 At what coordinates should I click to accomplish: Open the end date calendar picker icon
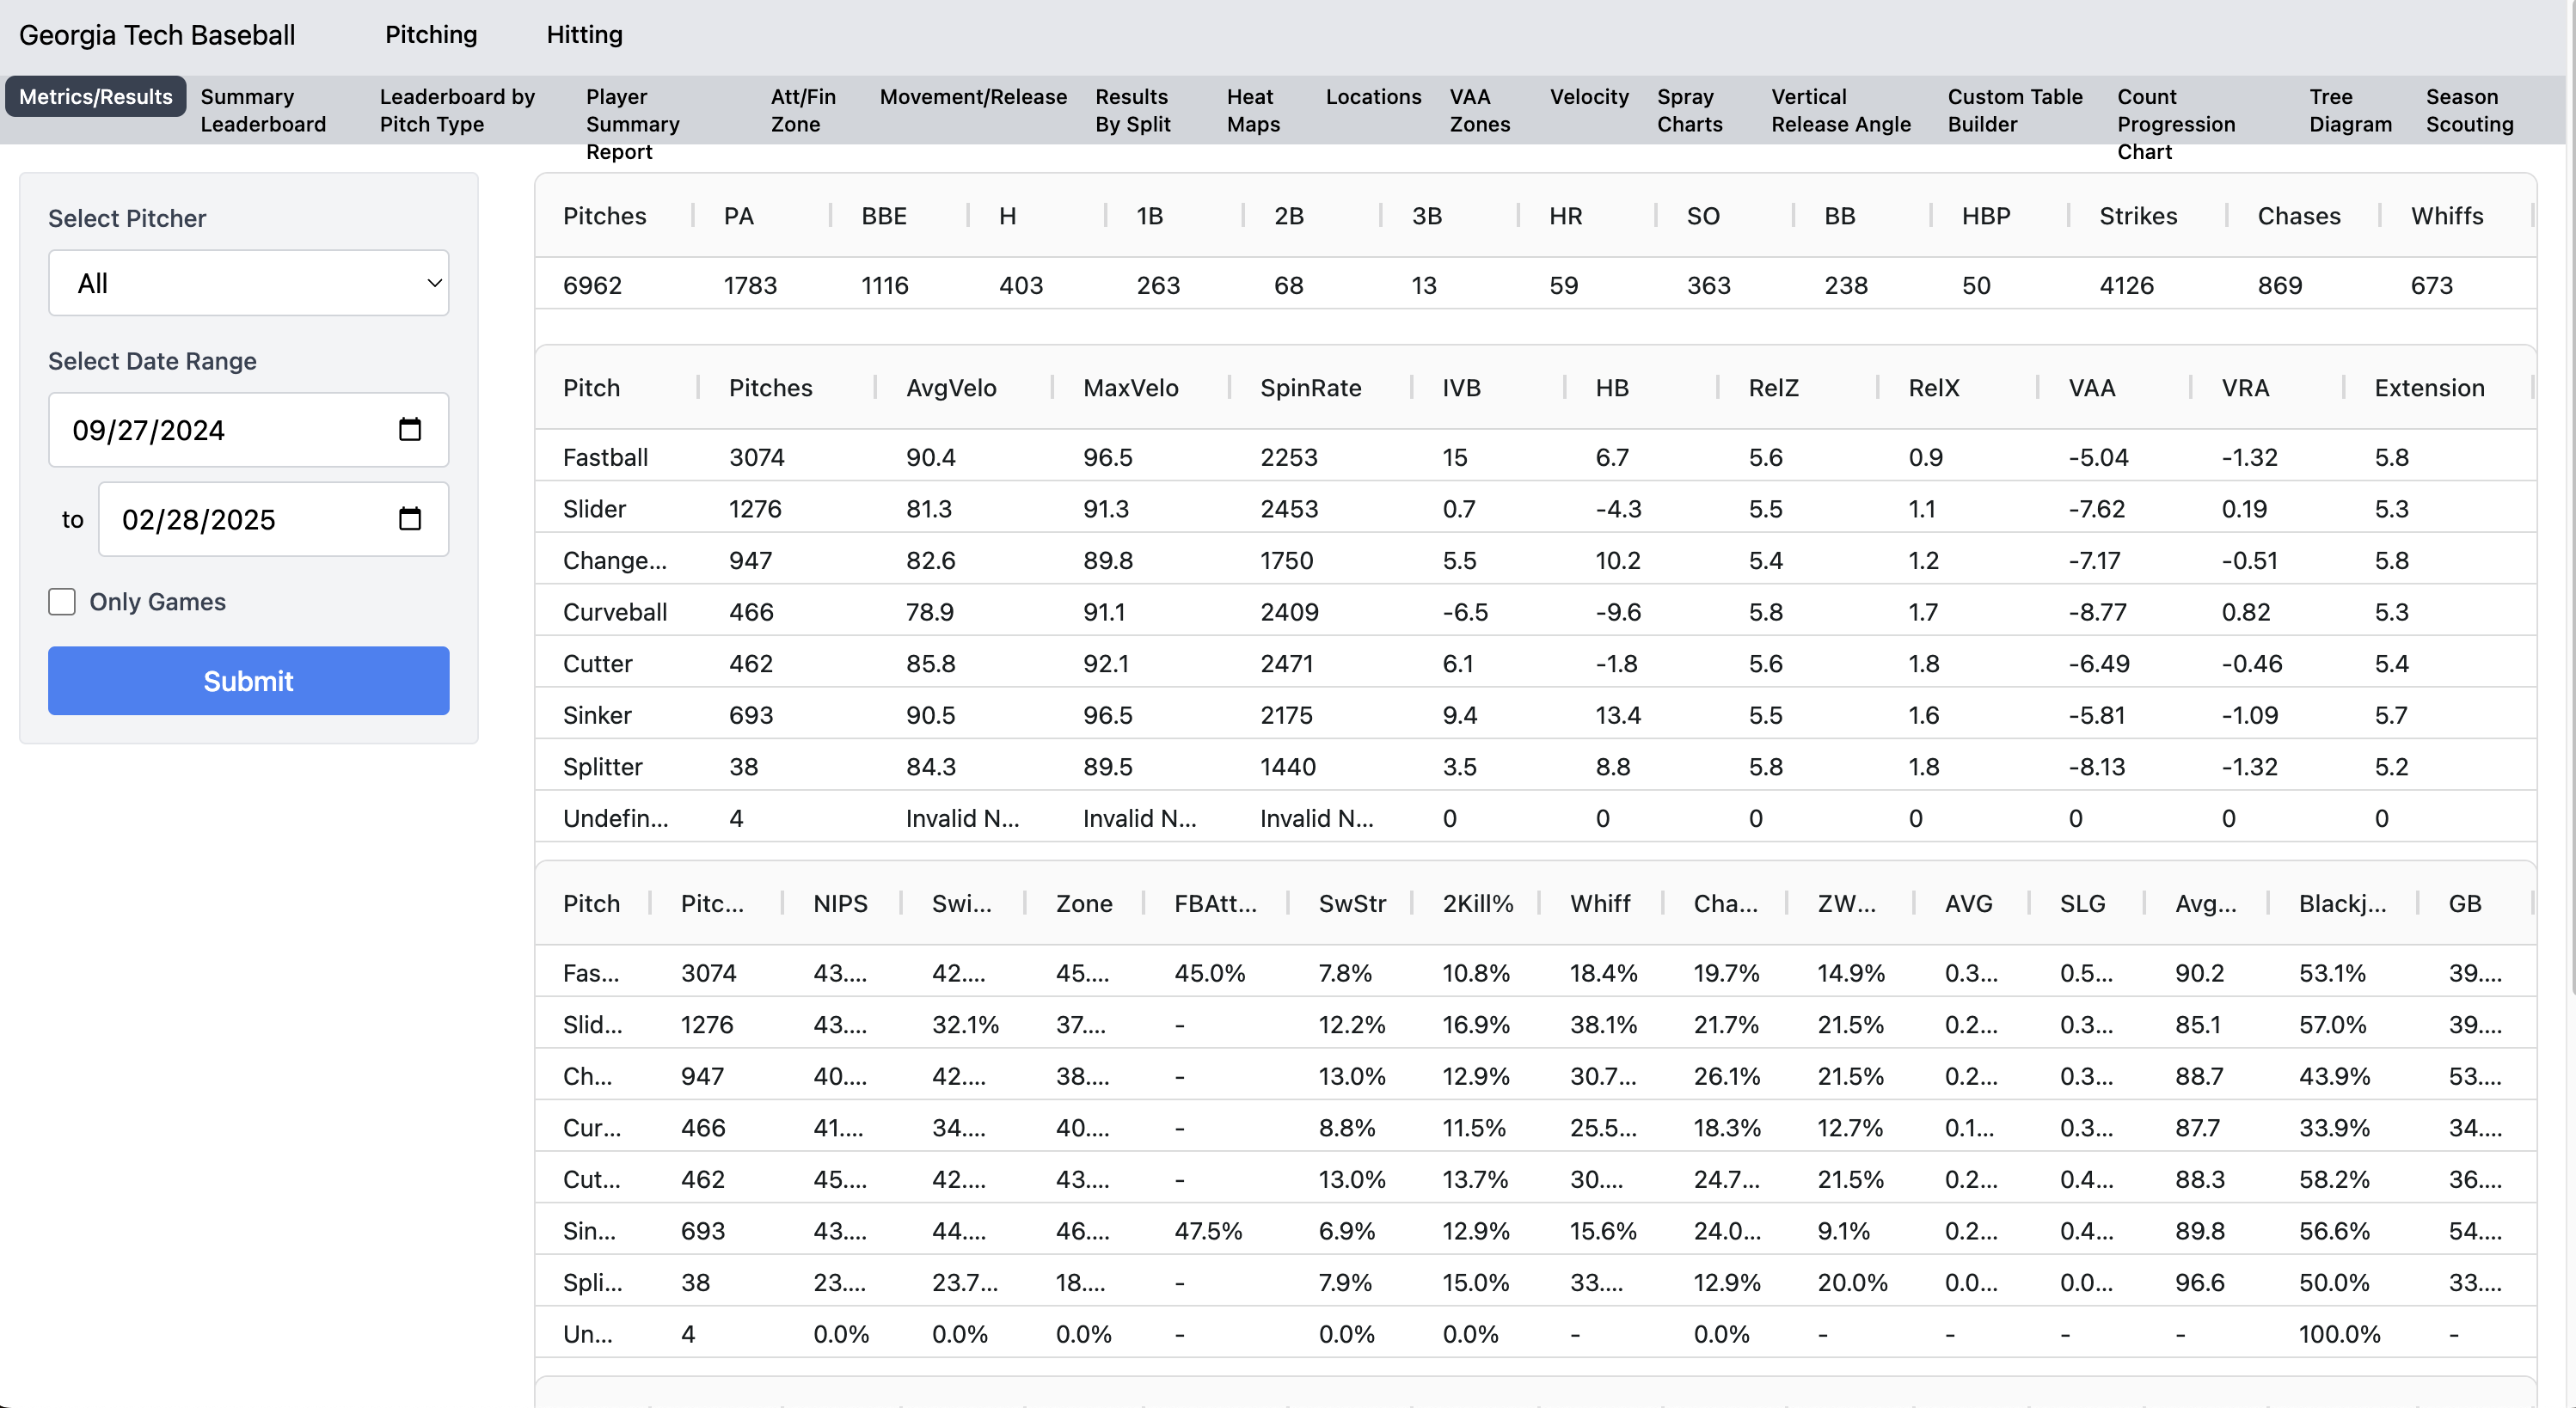tap(409, 519)
